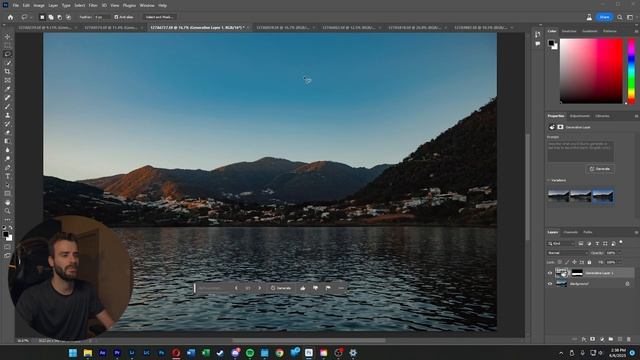Select the Crop tool
The width and height of the screenshot is (640, 360).
click(7, 71)
